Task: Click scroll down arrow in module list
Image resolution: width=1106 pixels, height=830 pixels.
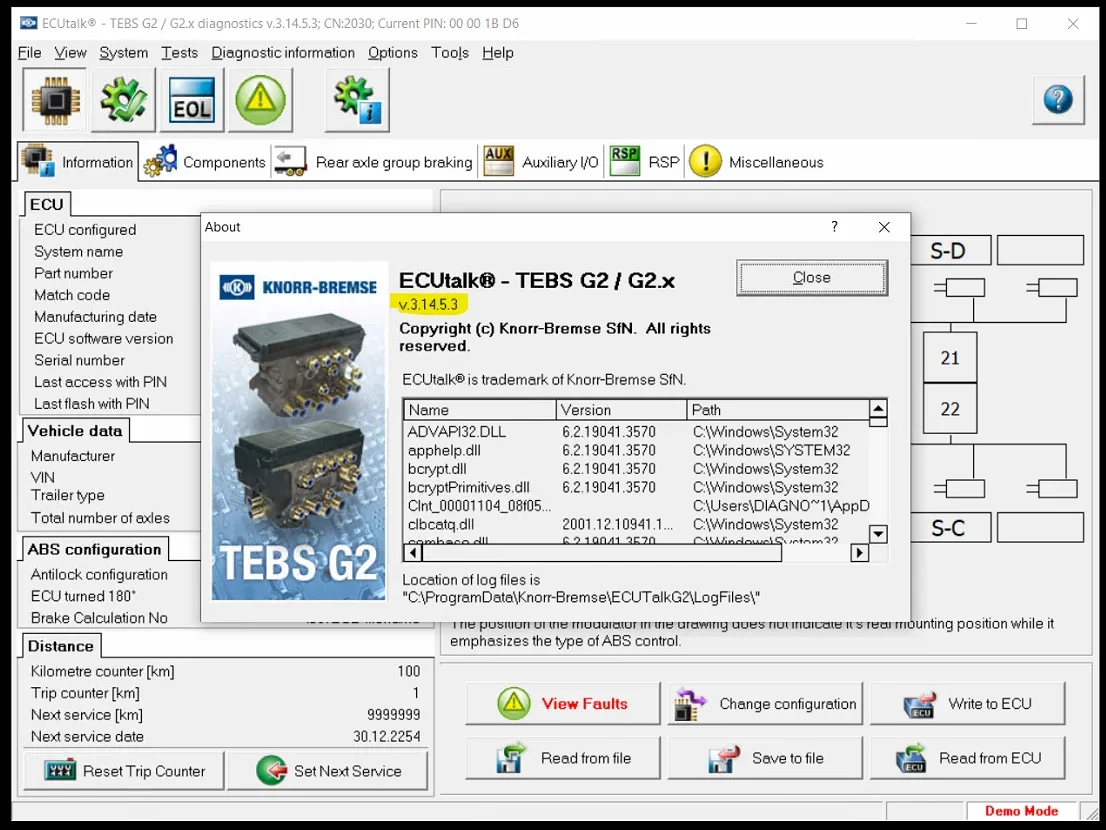Action: (x=878, y=534)
